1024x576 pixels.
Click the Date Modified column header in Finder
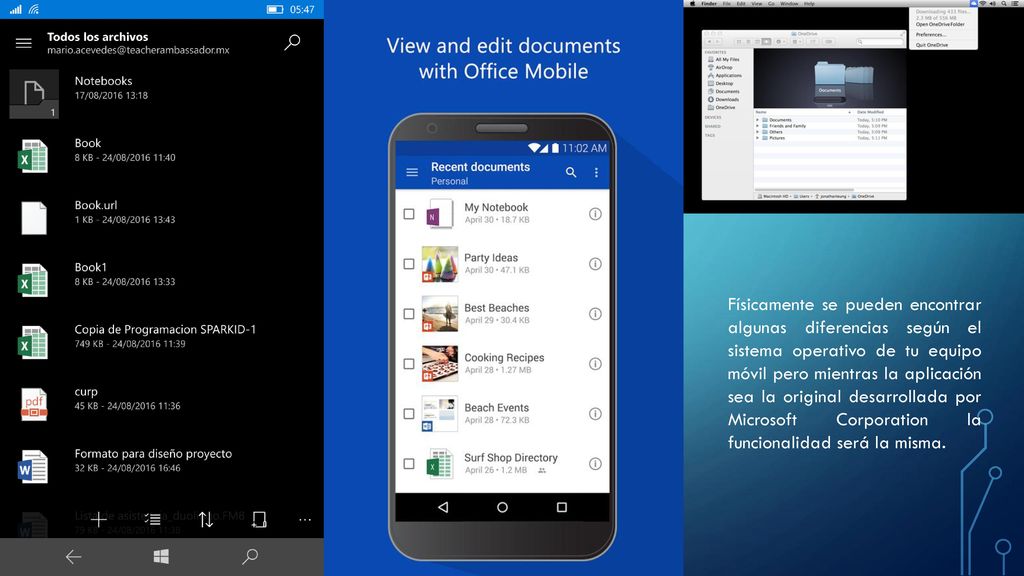point(871,112)
